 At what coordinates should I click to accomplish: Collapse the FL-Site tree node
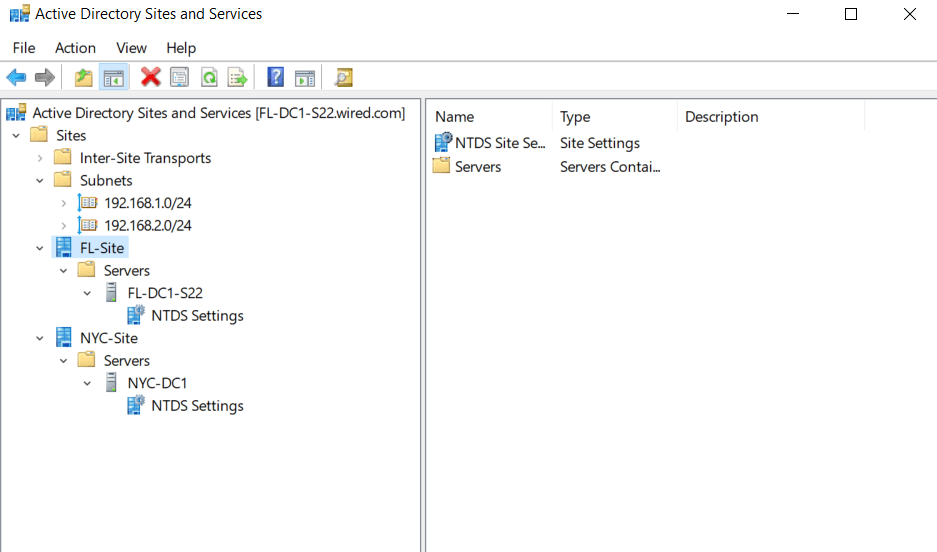tap(39, 248)
